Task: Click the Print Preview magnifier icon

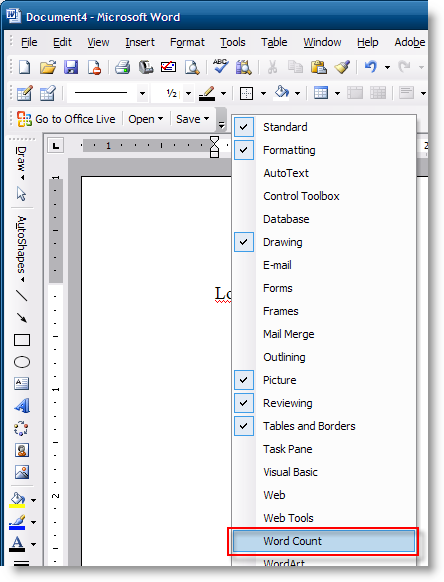Action: pos(192,68)
